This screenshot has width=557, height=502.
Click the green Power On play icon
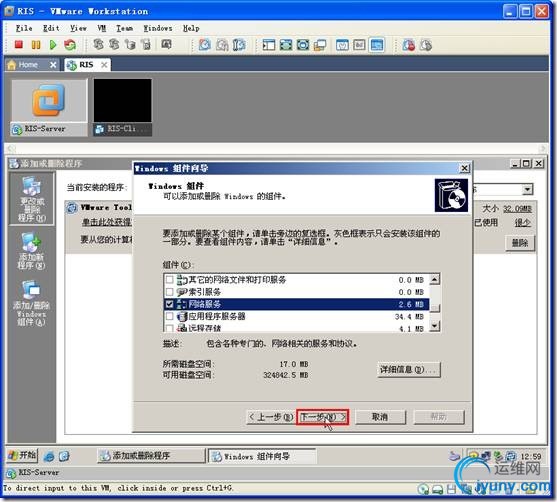(53, 44)
